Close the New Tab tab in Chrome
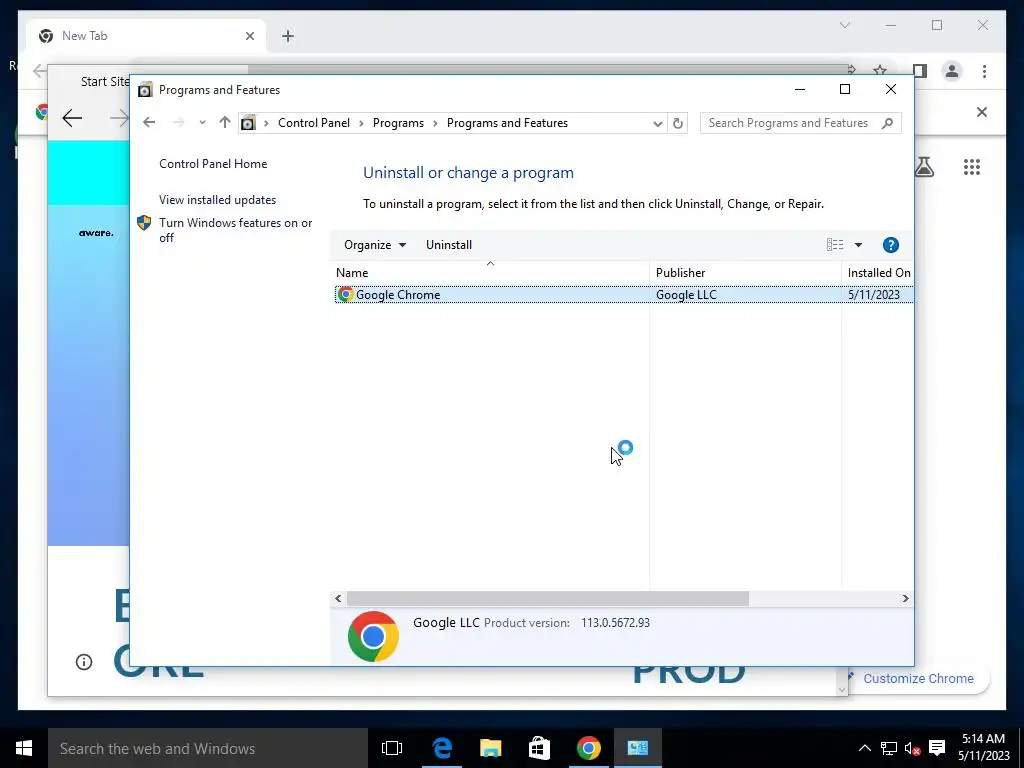The width and height of the screenshot is (1024, 768). point(249,37)
